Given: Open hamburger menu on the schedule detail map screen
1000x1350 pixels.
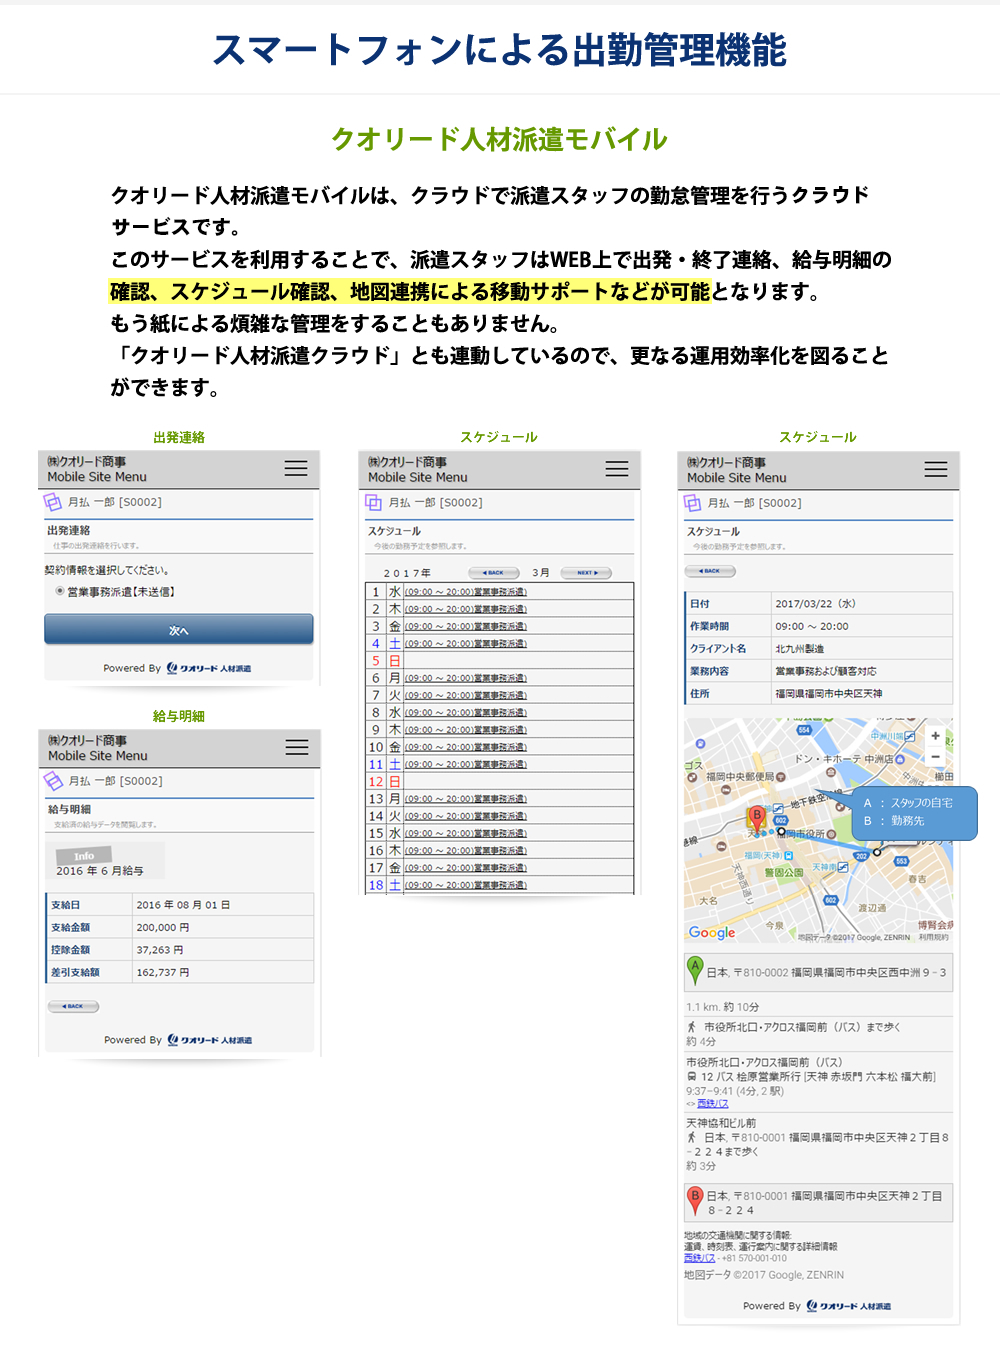Looking at the screenshot, I should [x=936, y=469].
